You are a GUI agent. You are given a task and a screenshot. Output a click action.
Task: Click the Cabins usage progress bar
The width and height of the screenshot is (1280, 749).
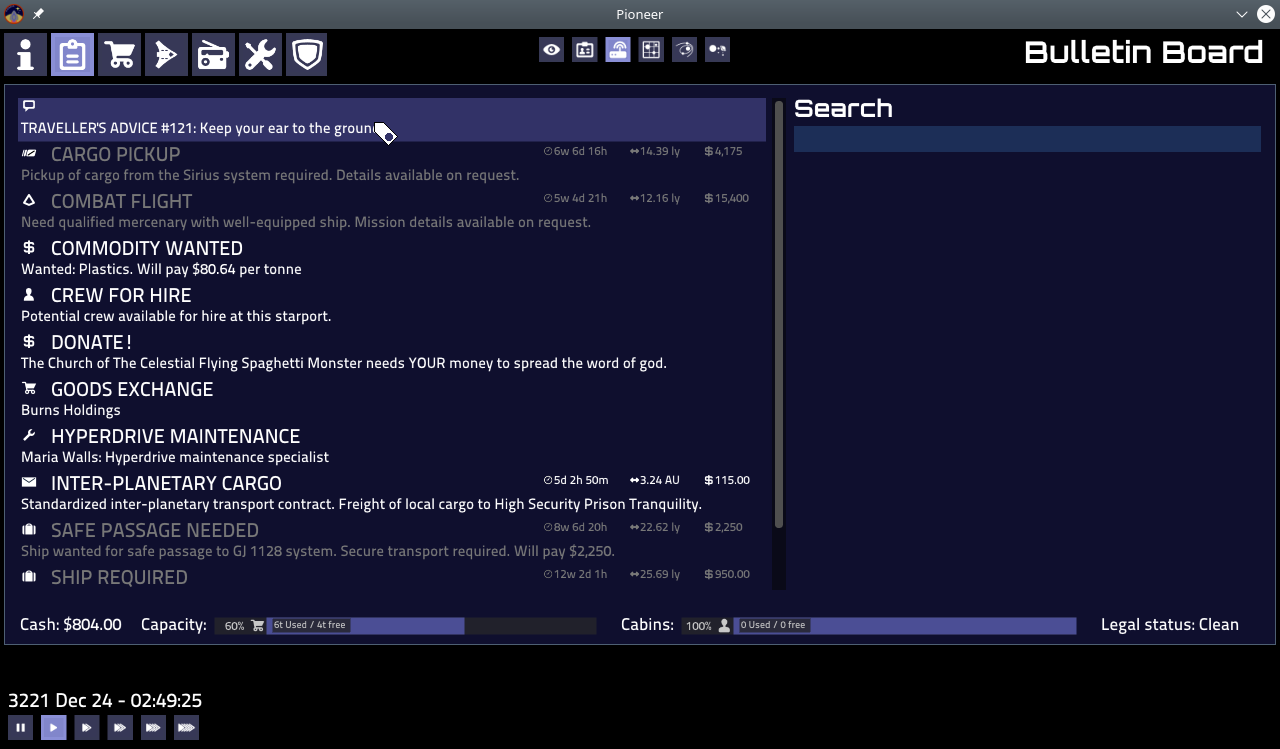[879, 625]
